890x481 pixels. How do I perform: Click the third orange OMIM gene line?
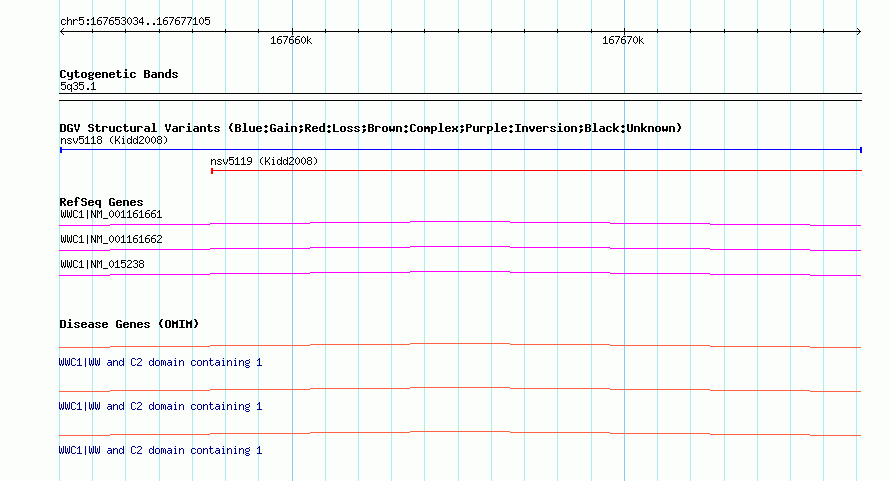point(460,433)
